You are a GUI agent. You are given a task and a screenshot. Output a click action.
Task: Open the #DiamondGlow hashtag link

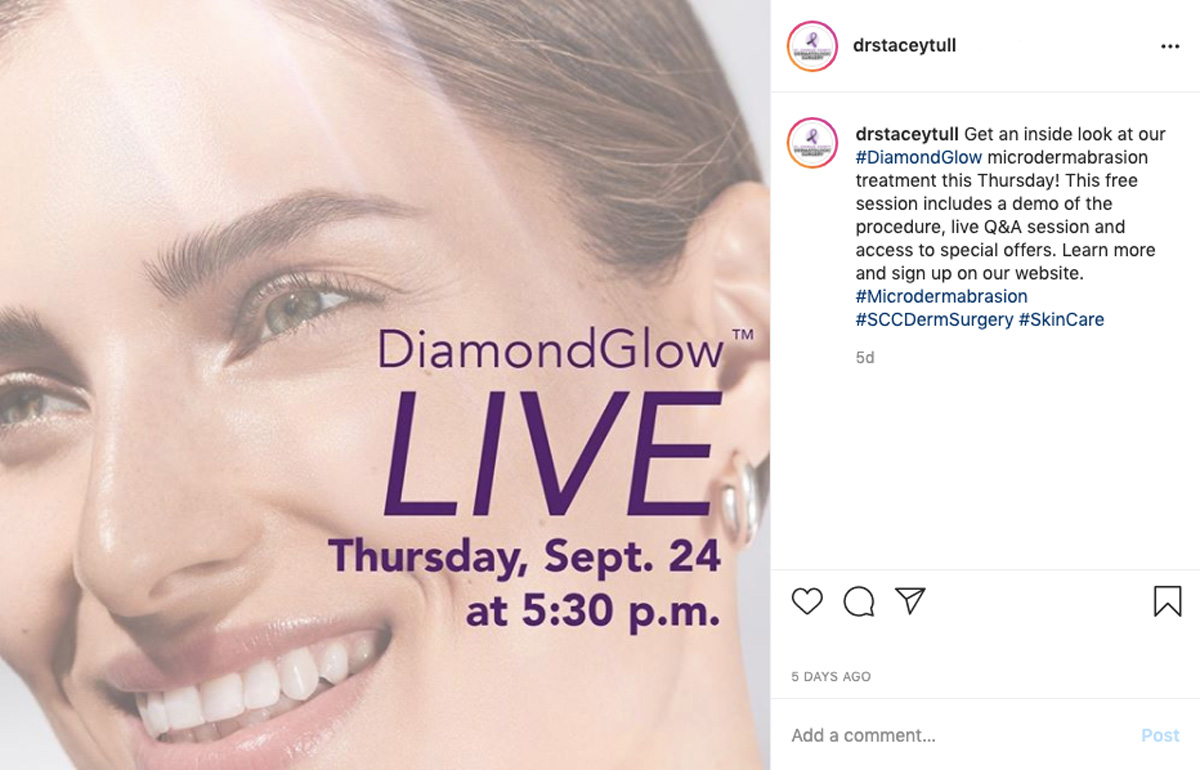[x=919, y=157]
